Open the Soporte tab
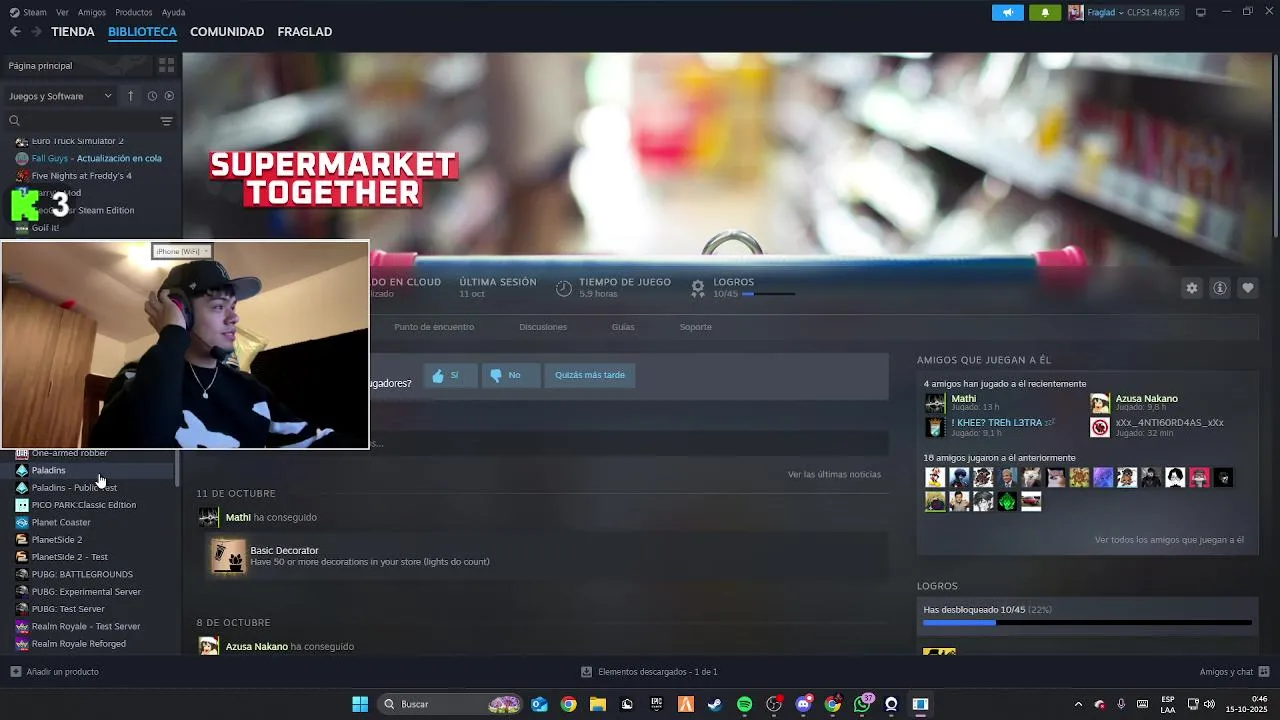The height and width of the screenshot is (720, 1280). click(x=696, y=327)
